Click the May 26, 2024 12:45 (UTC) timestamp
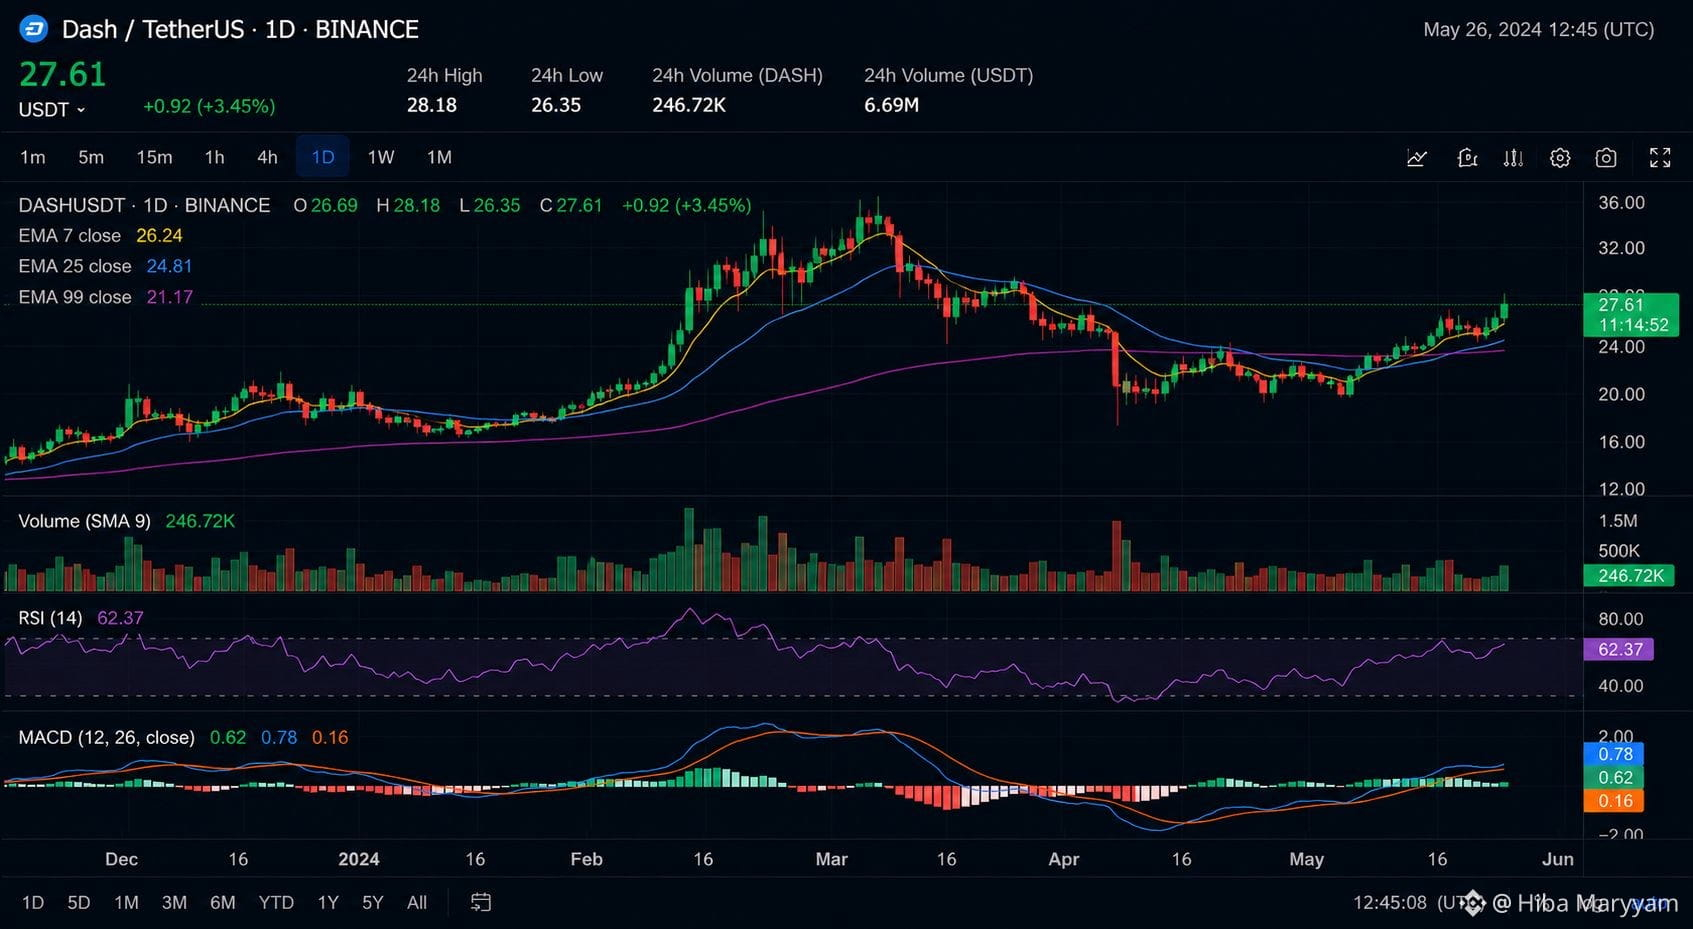1693x929 pixels. (1538, 30)
